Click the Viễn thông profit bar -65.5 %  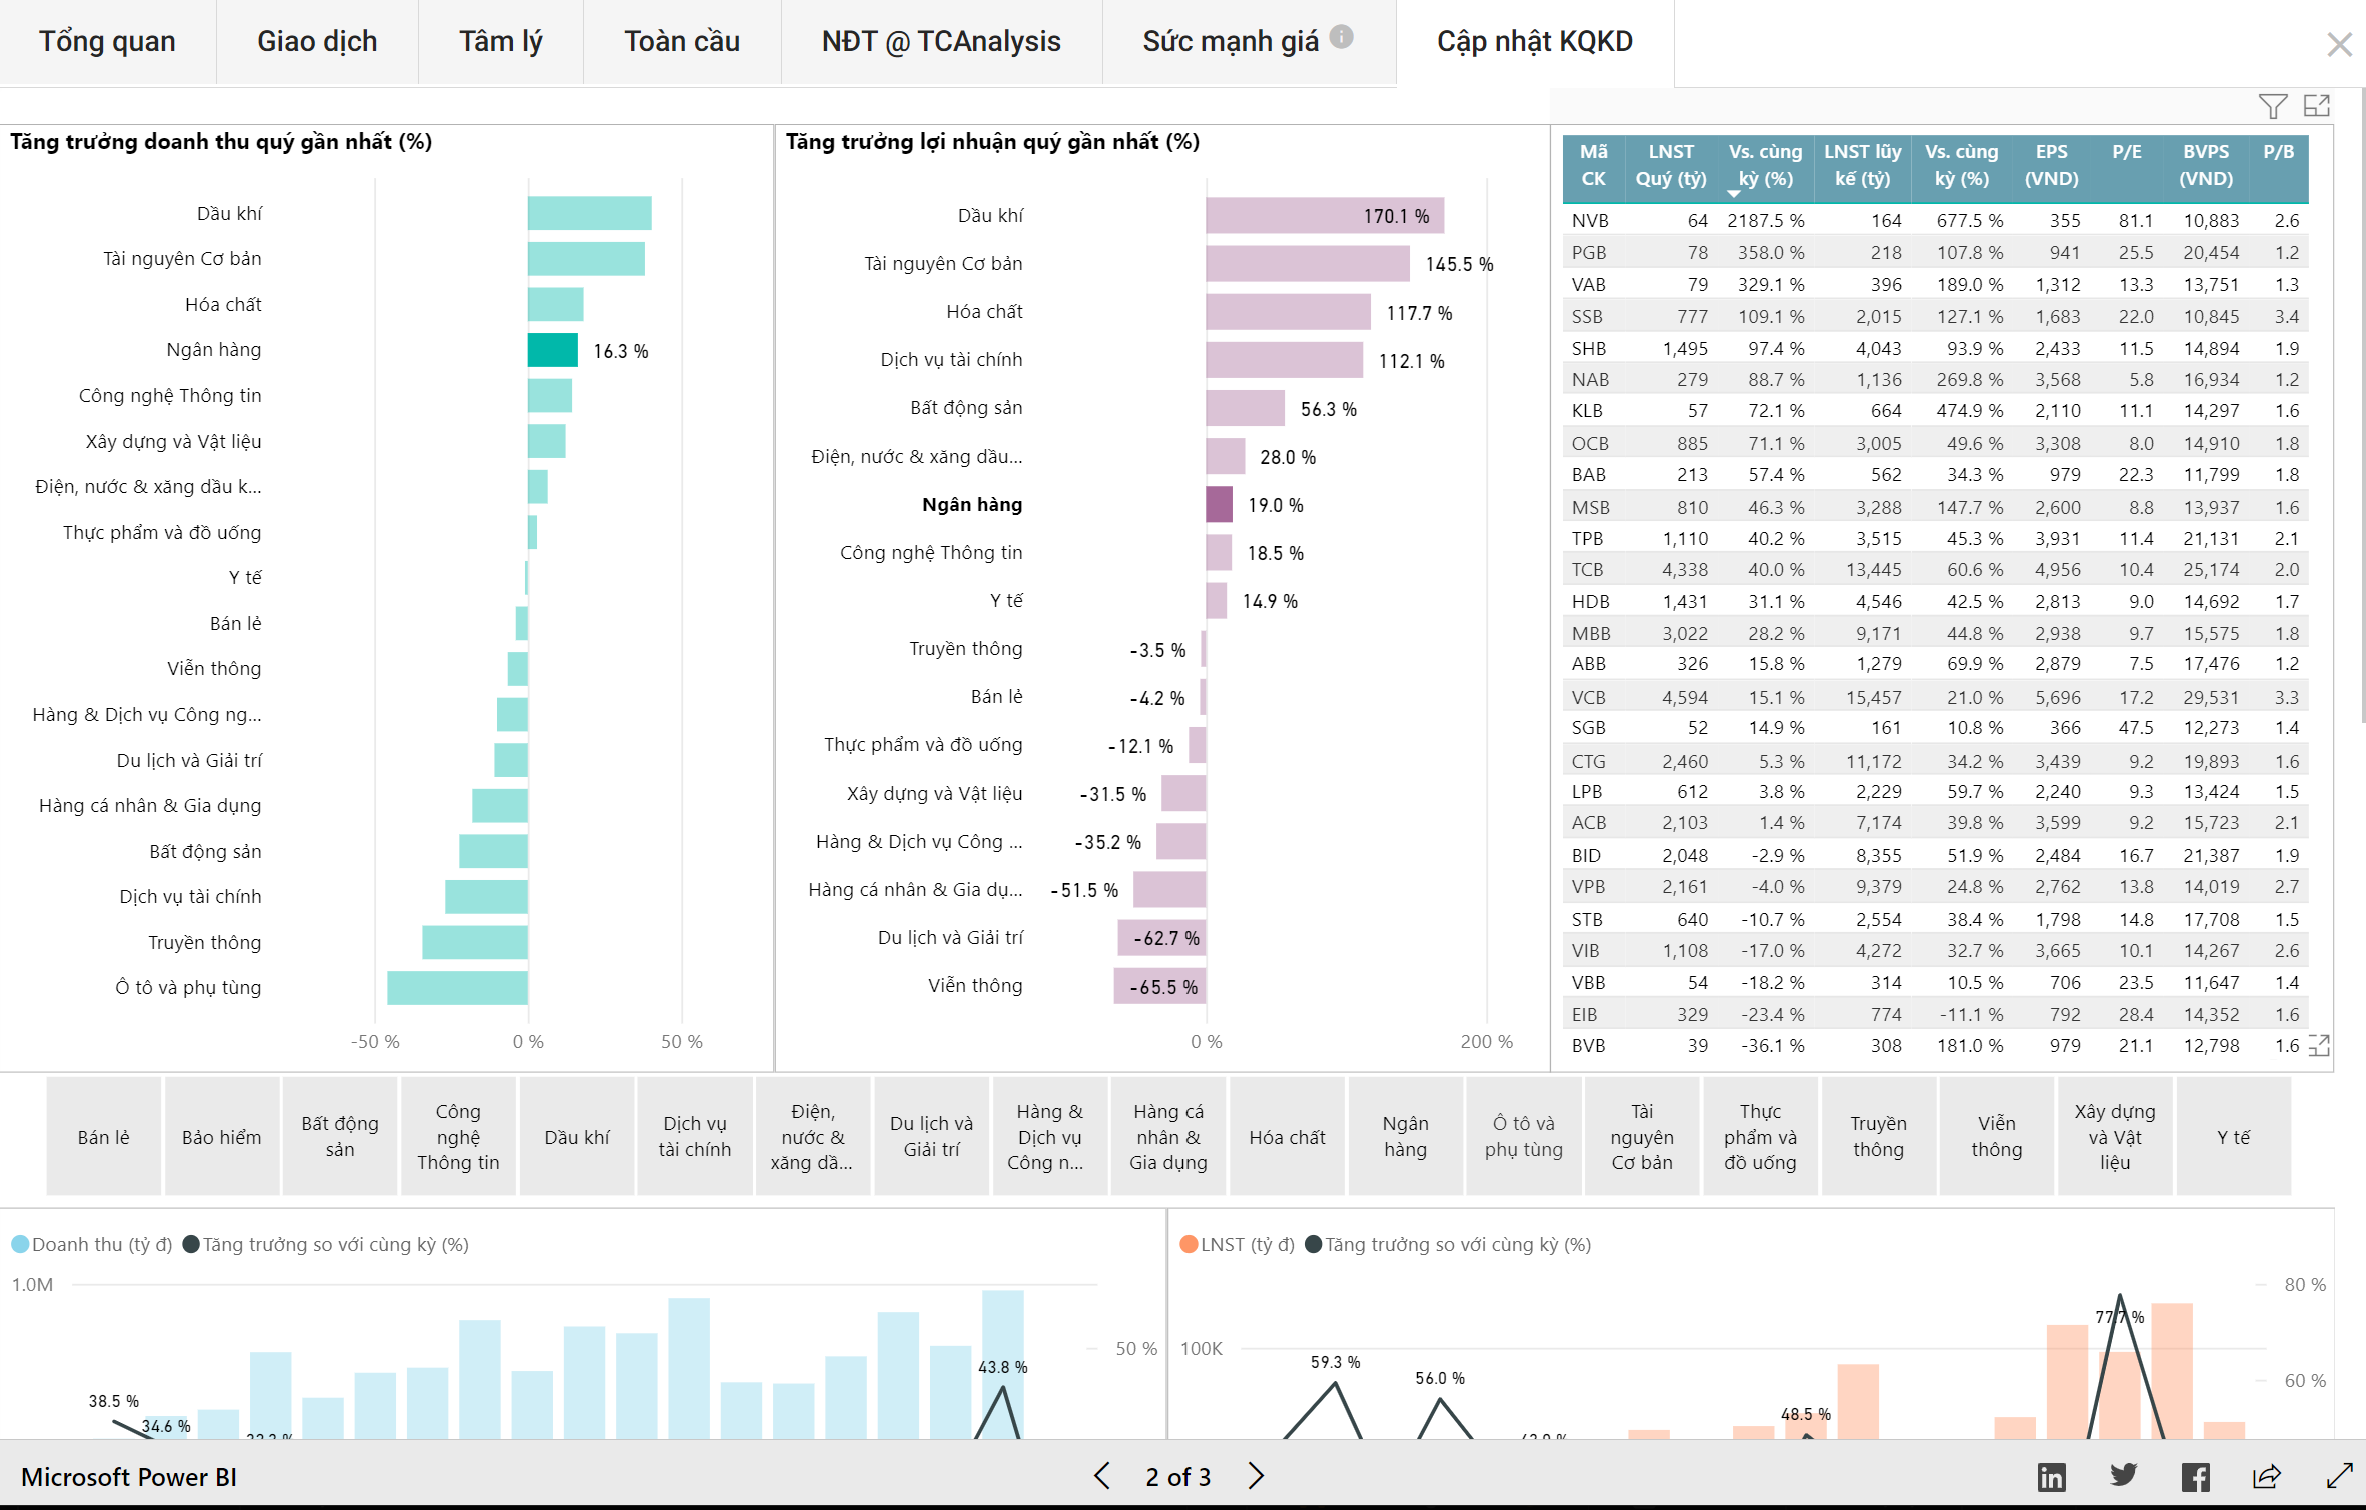pyautogui.click(x=1160, y=986)
